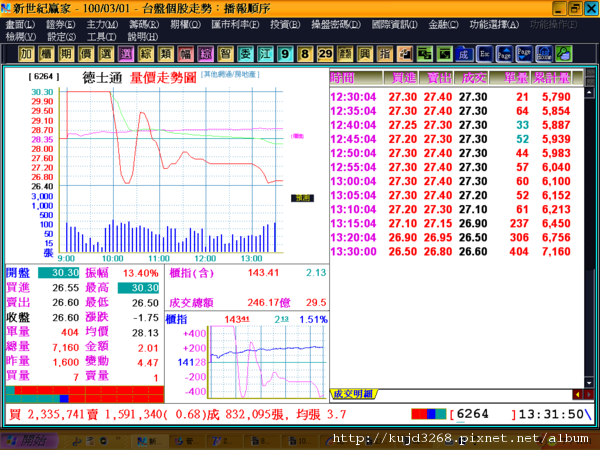Viewport: 600px width, 450px height.
Task: Click the 29 toolbar icon
Action: (325, 54)
